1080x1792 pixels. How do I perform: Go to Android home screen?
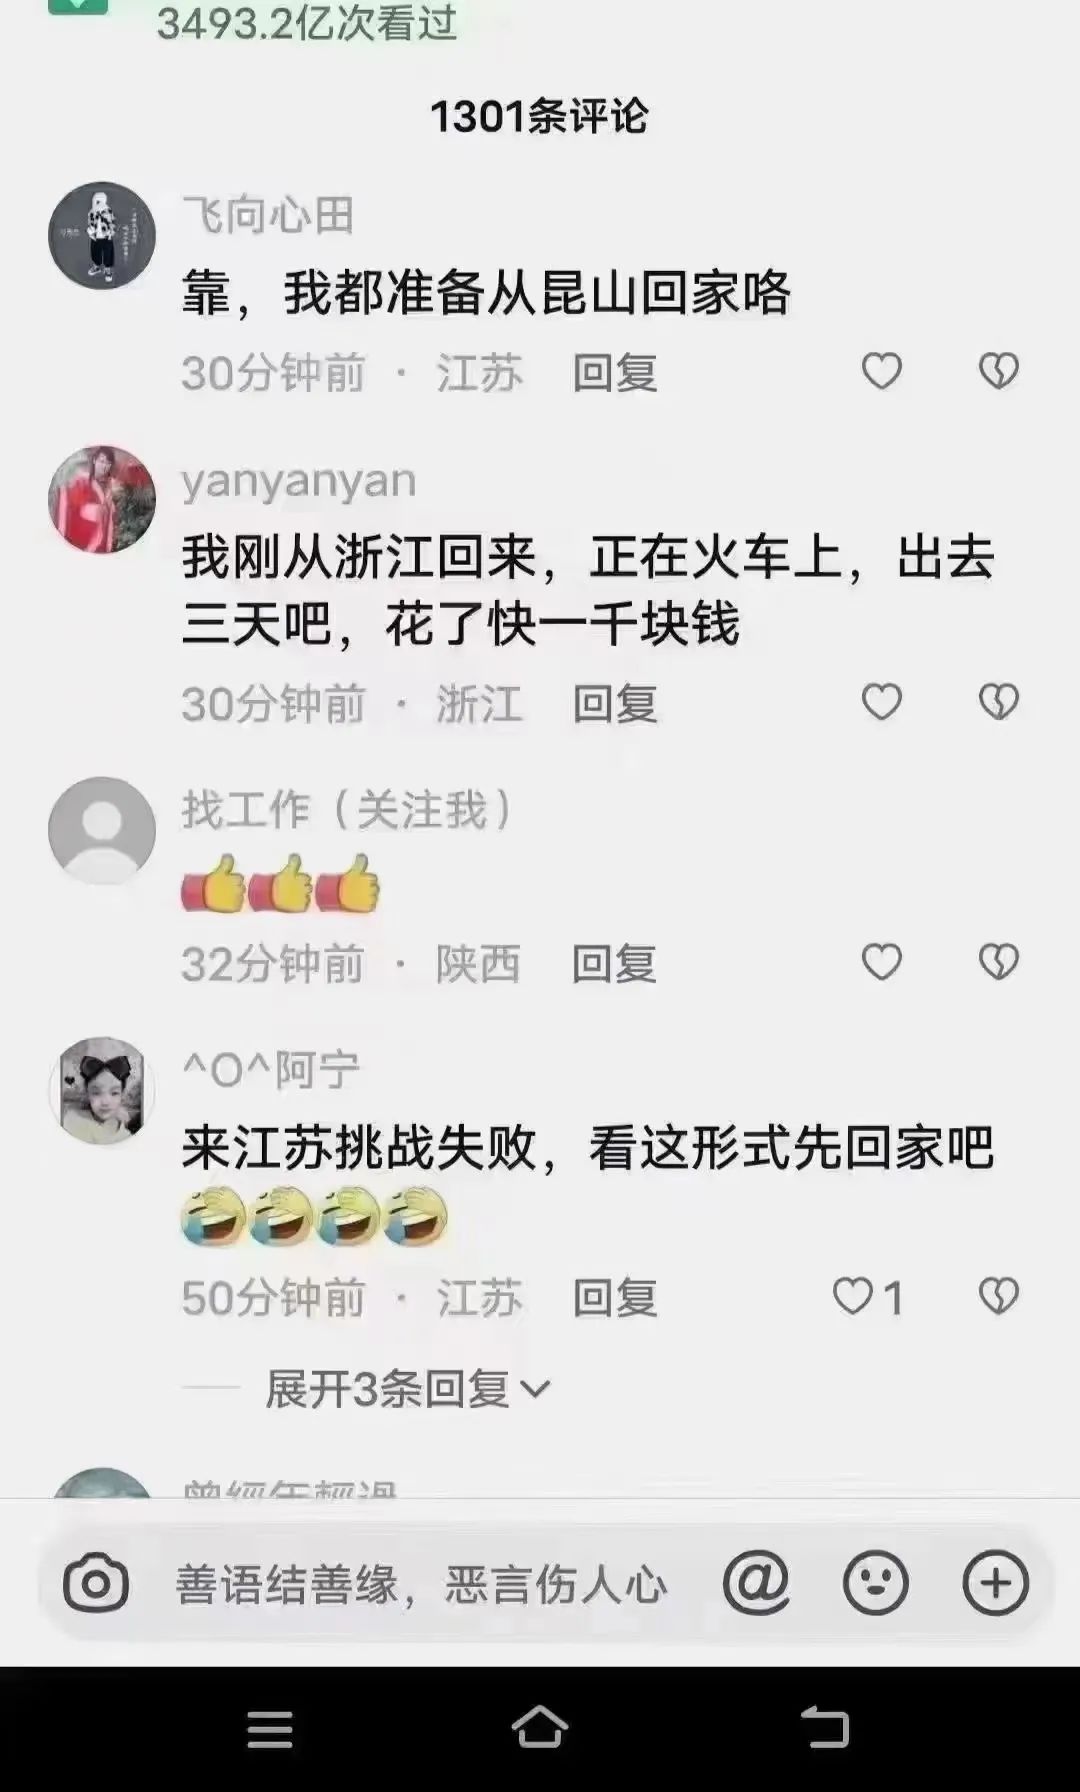(540, 1726)
